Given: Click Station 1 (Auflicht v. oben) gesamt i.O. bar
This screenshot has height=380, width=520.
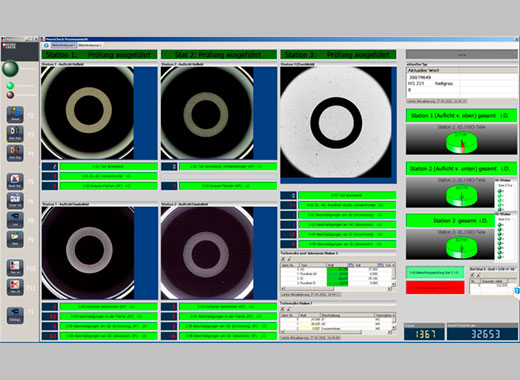Looking at the screenshot, I should point(462,116).
